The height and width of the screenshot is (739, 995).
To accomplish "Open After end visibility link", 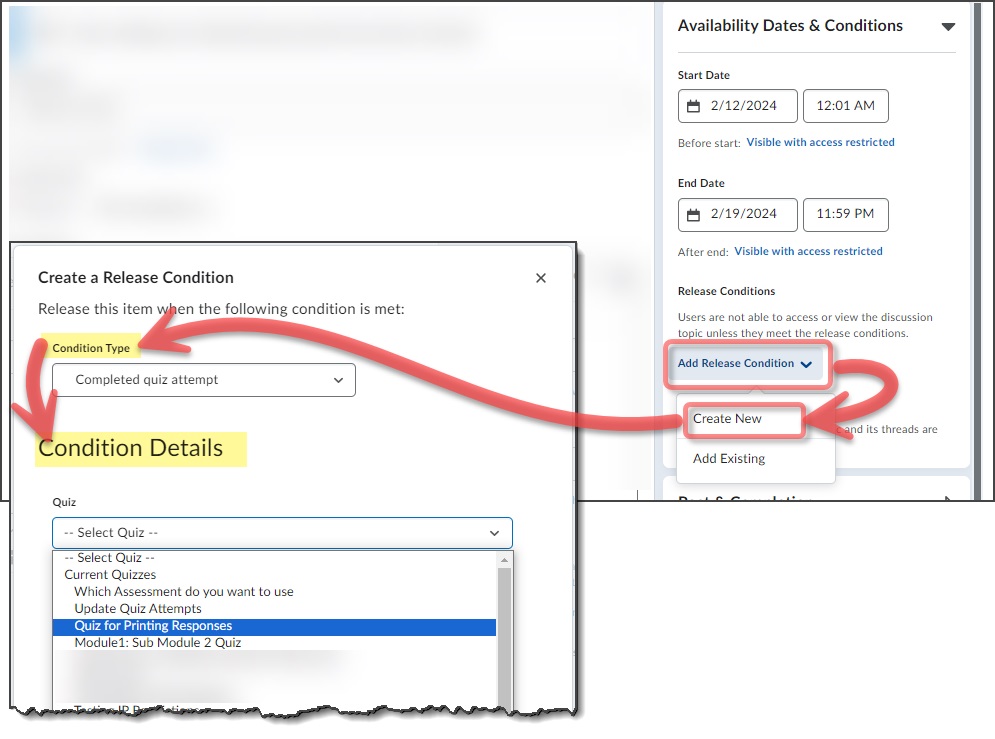I will point(808,251).
